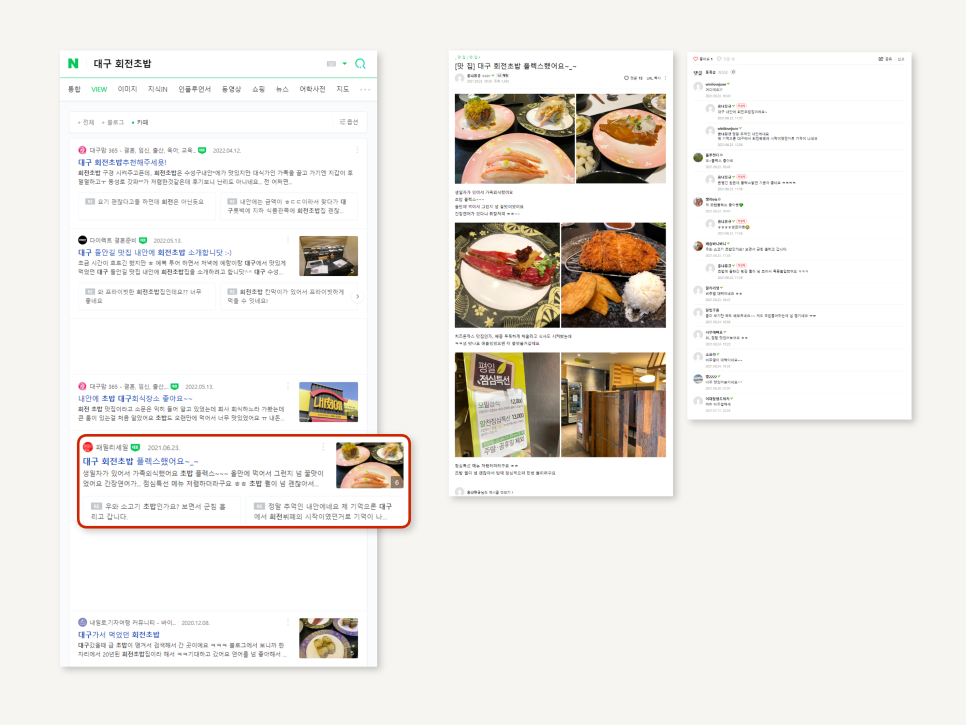
Task: Expand the green dropdown arrow beside search icon
Action: (344, 63)
